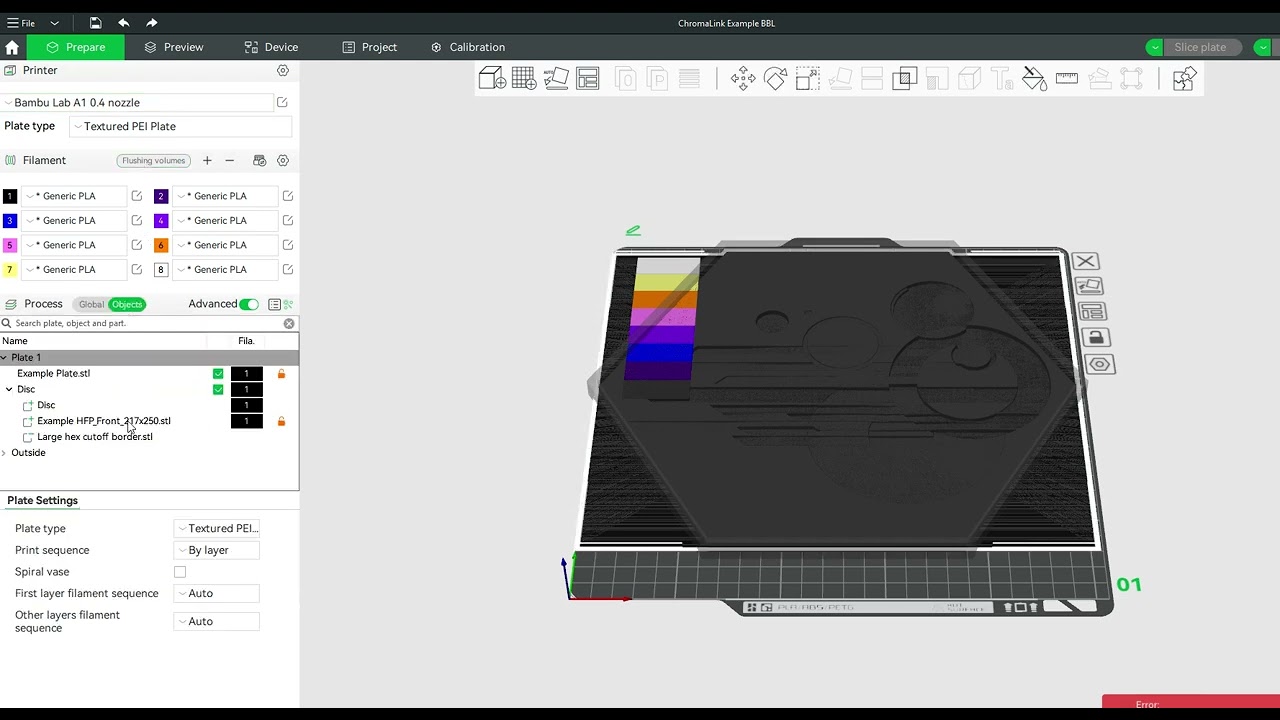Viewport: 1280px width, 720px height.
Task: Select the Rotate tool
Action: (x=775, y=79)
